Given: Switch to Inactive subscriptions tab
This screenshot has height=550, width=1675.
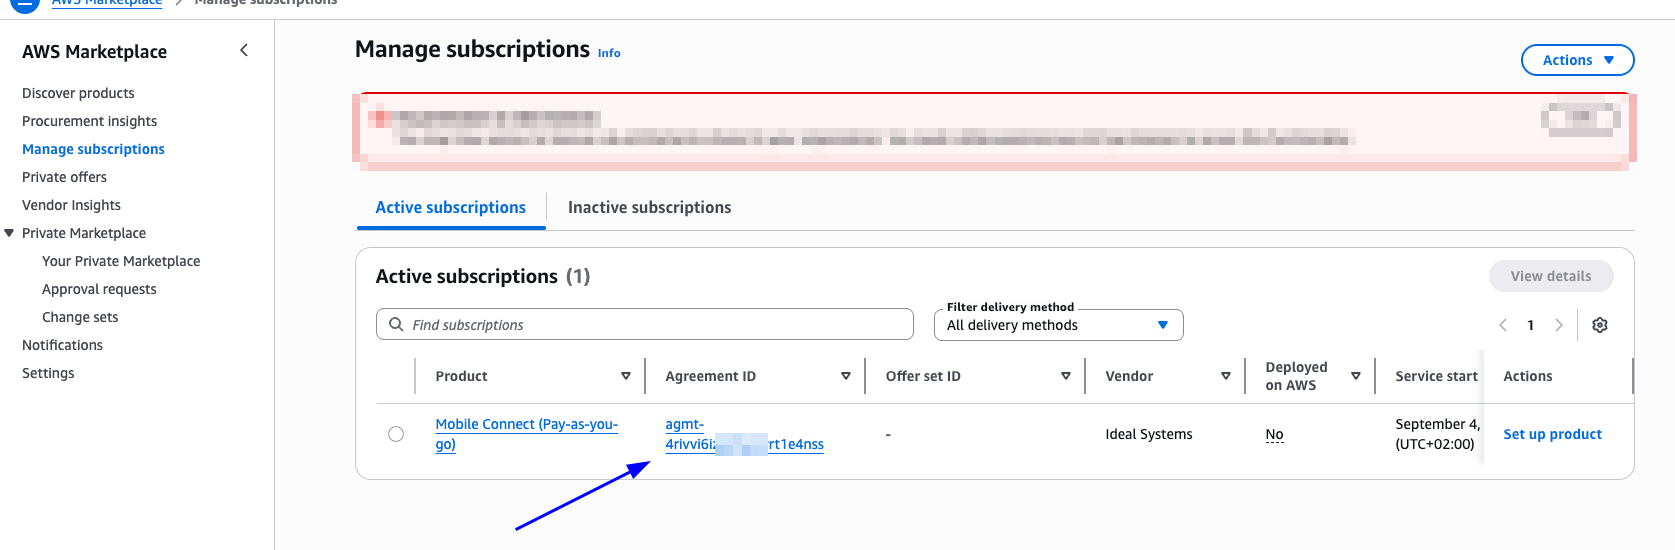Looking at the screenshot, I should click(649, 207).
